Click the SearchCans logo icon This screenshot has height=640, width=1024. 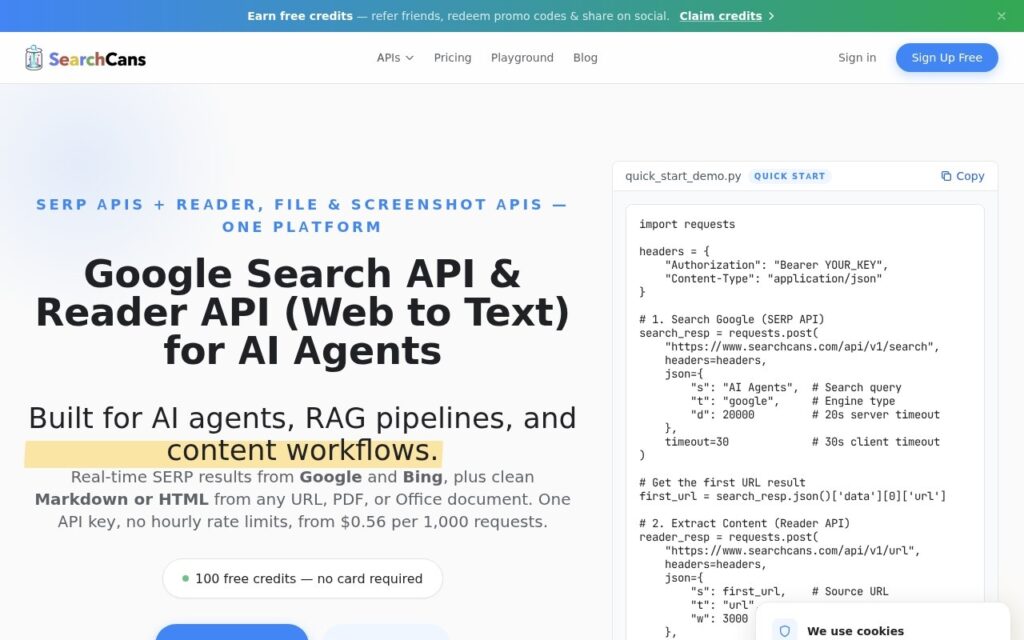(34, 58)
